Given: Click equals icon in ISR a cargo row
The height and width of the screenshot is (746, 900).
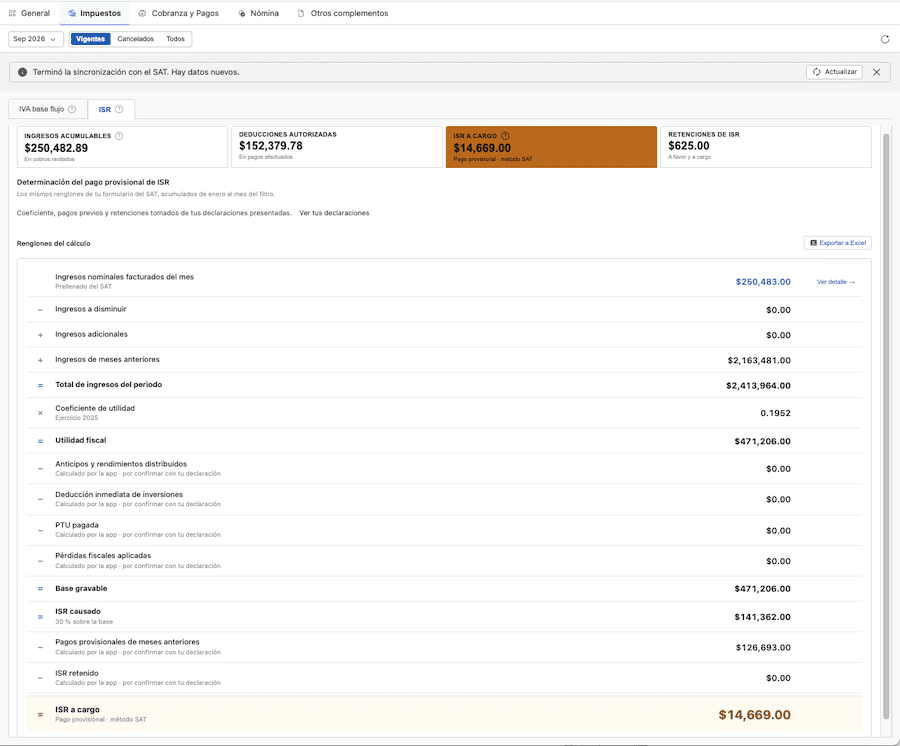Looking at the screenshot, I should 40,714.
